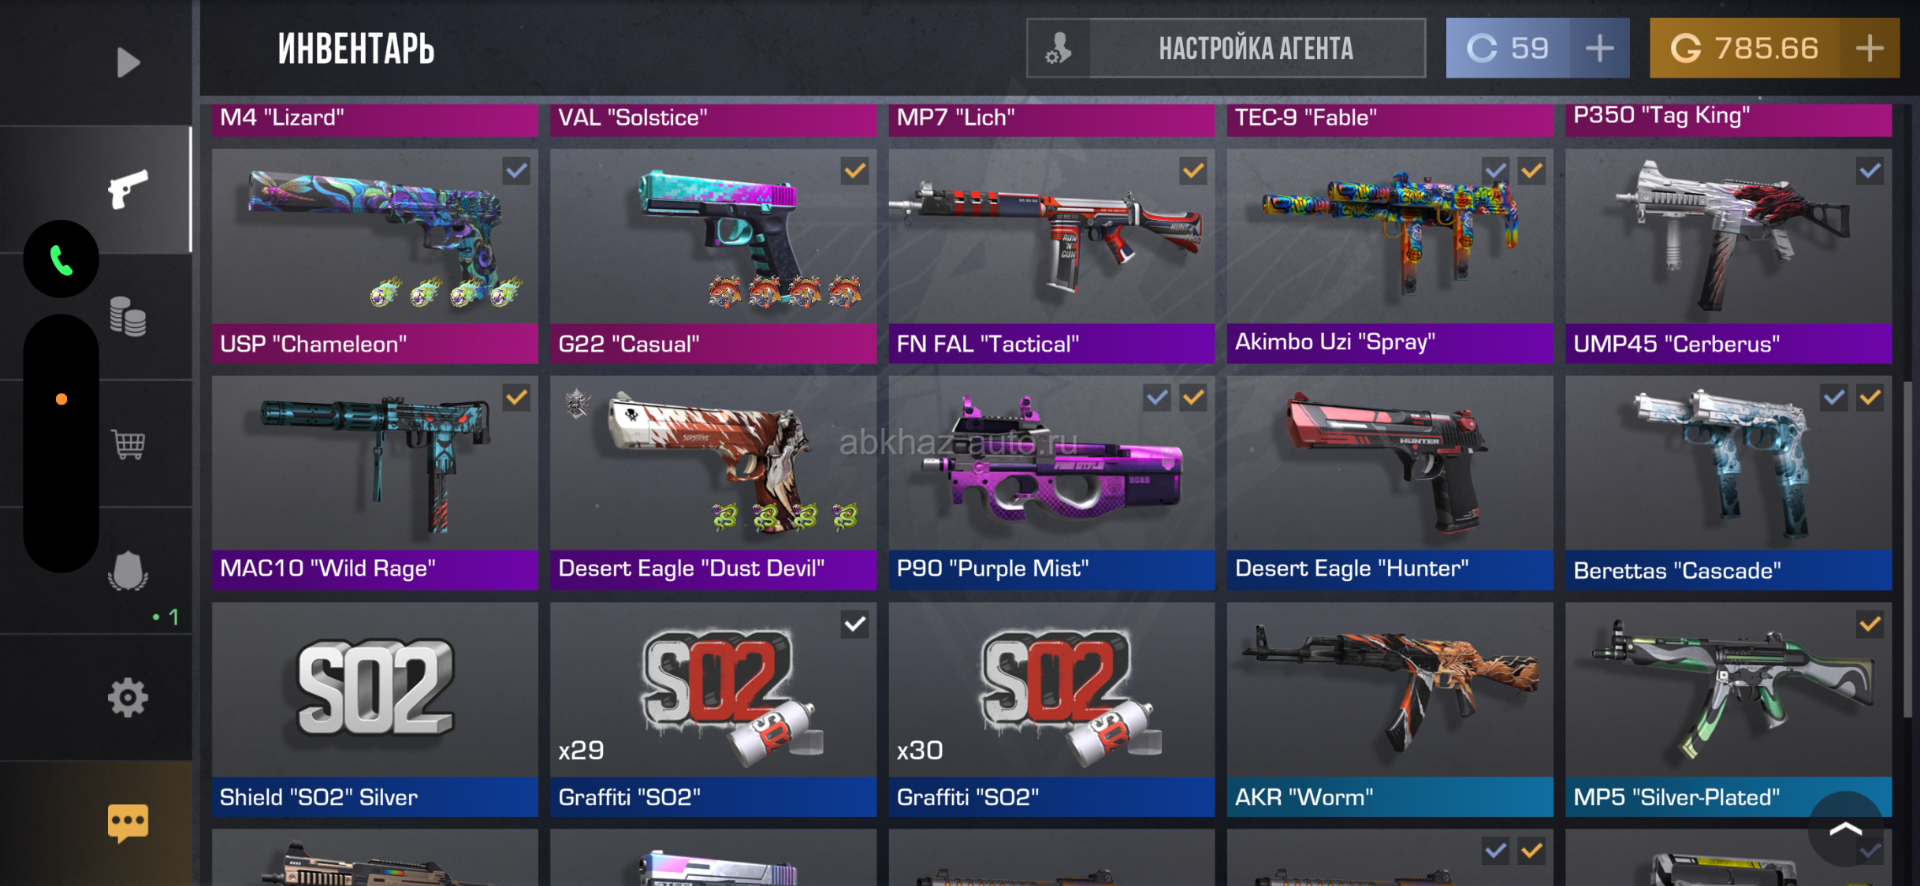Toggle the checkmark on USP "Chameleon"
The width and height of the screenshot is (1920, 886).
516,171
